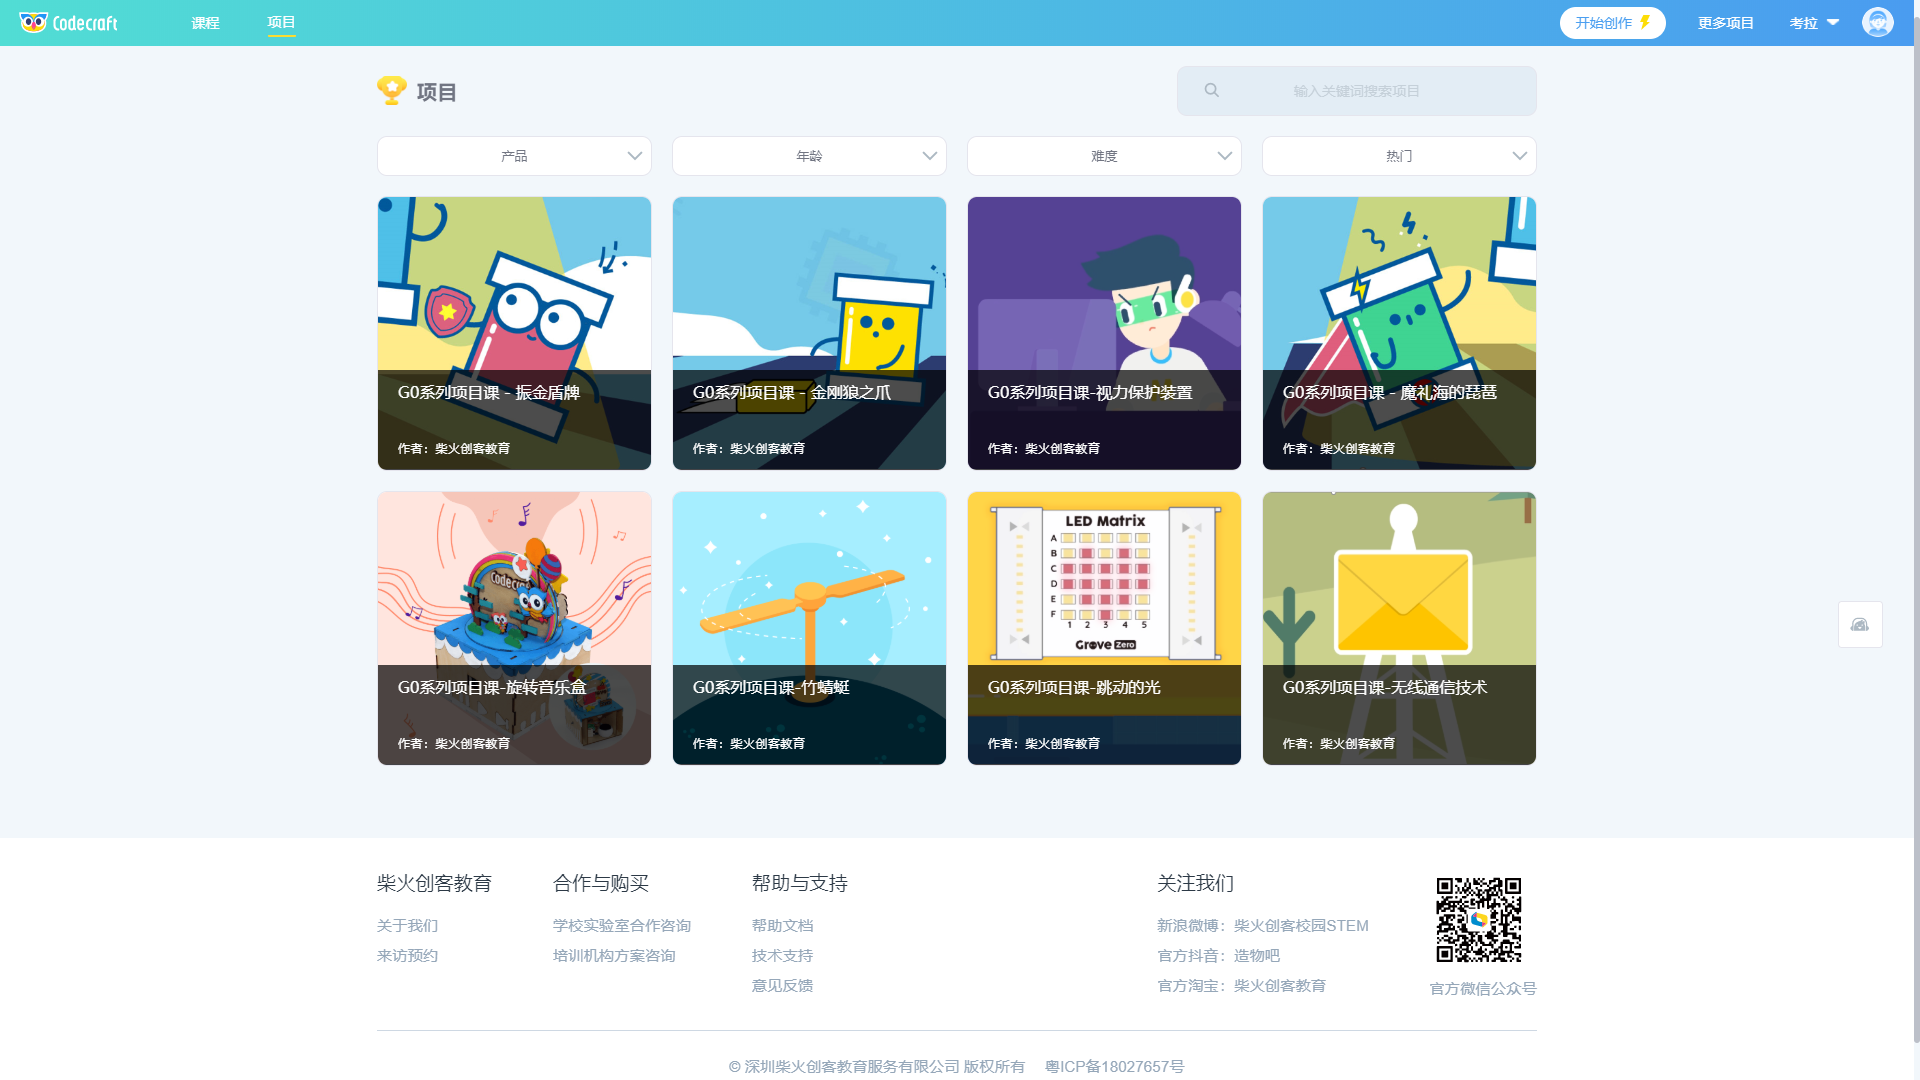Click the floating support icon on the right
This screenshot has width=1920, height=1080.
(1859, 625)
